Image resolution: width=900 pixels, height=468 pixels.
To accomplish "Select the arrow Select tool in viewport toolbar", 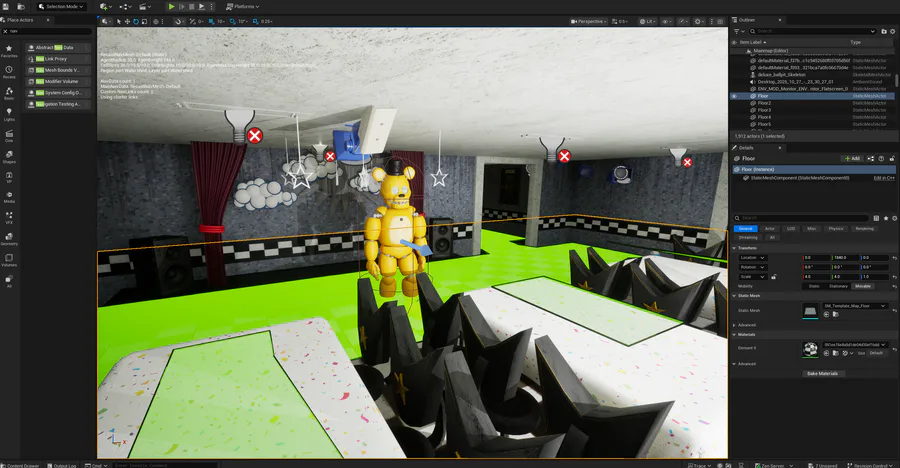I will pyautogui.click(x=119, y=21).
